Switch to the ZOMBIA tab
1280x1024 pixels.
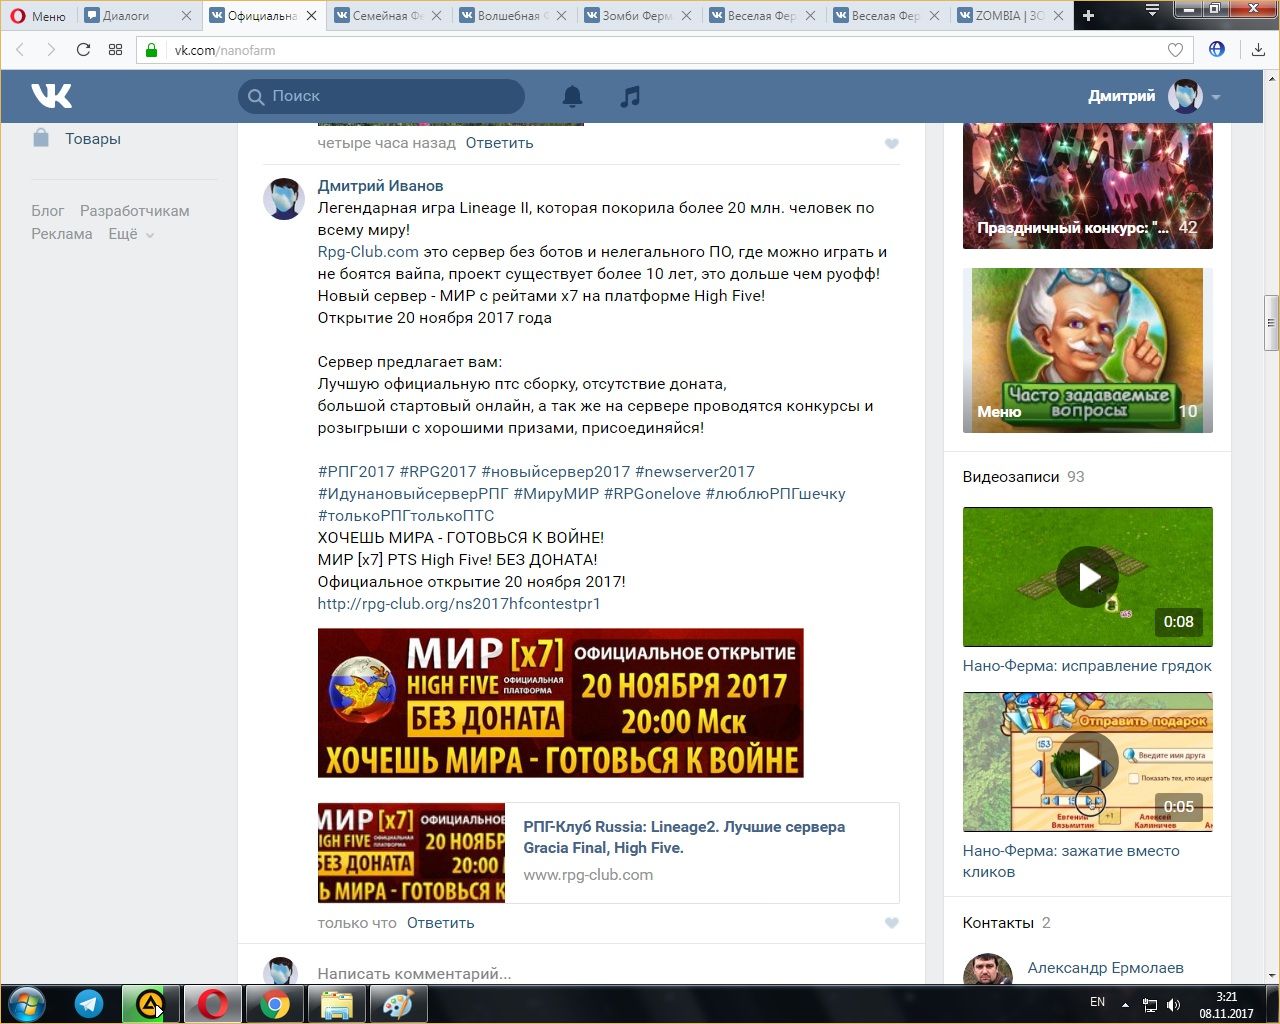(x=1011, y=15)
